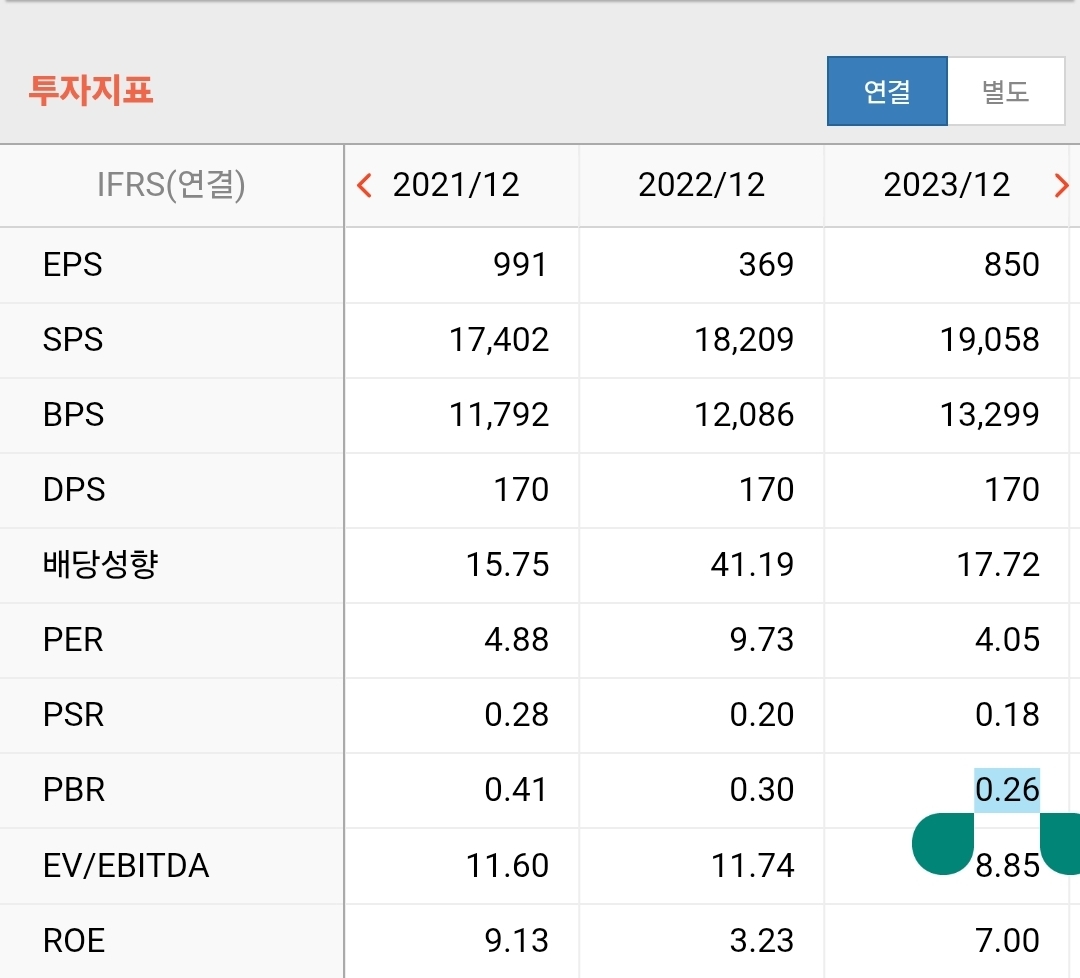
Task: Select the EV/EBITDA row label
Action: click(126, 866)
